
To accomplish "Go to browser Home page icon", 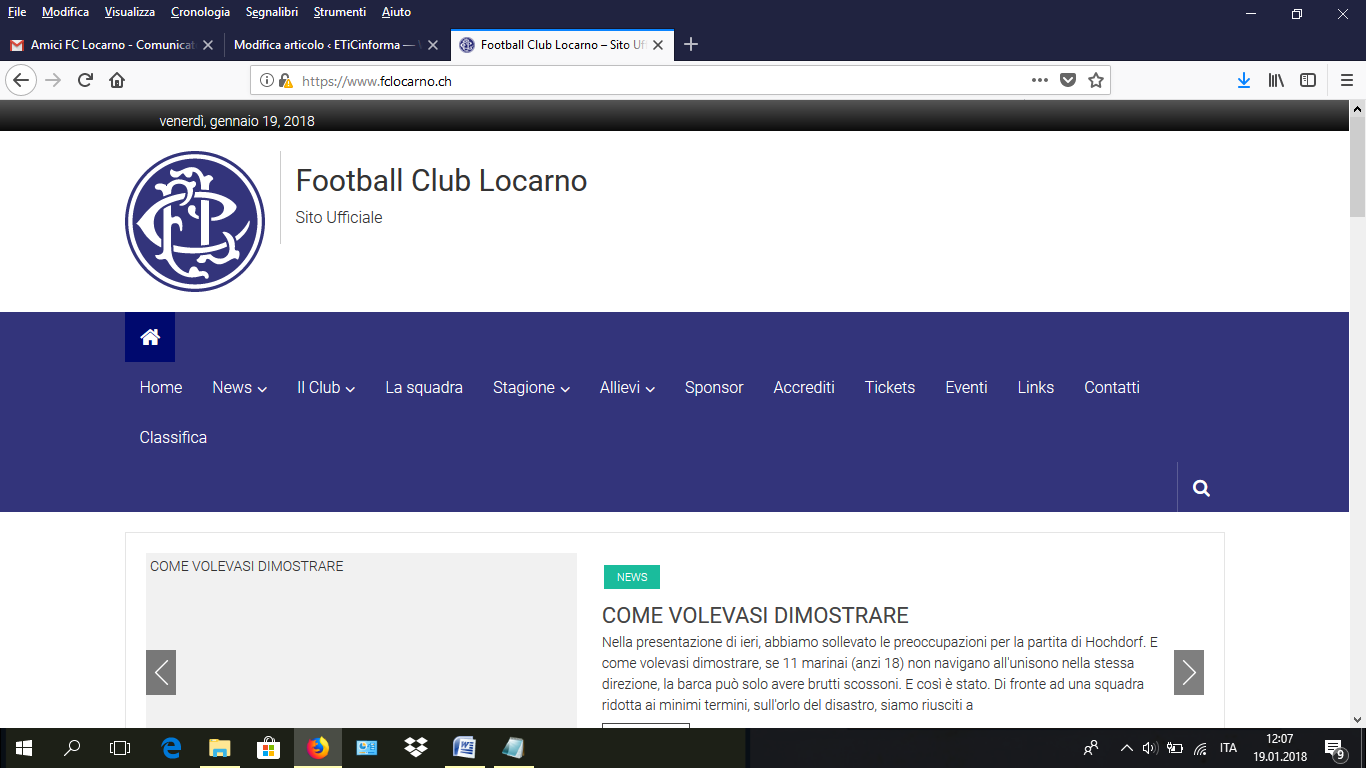I will [117, 80].
